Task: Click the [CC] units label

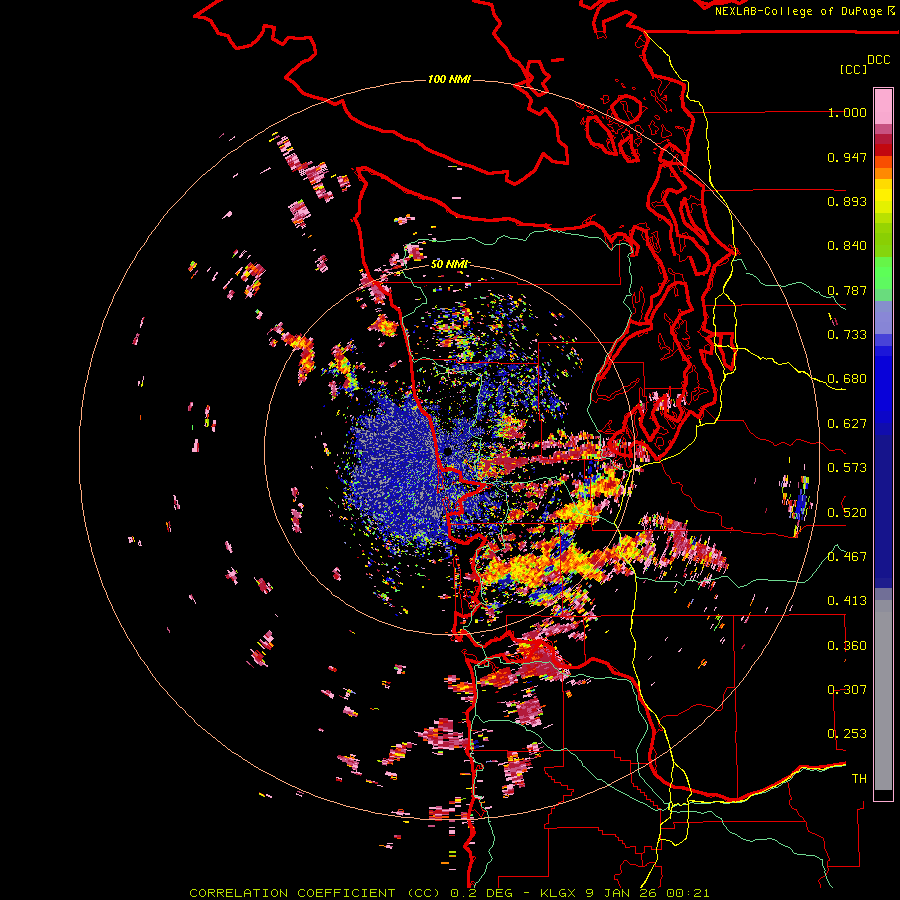Action: pos(853,69)
